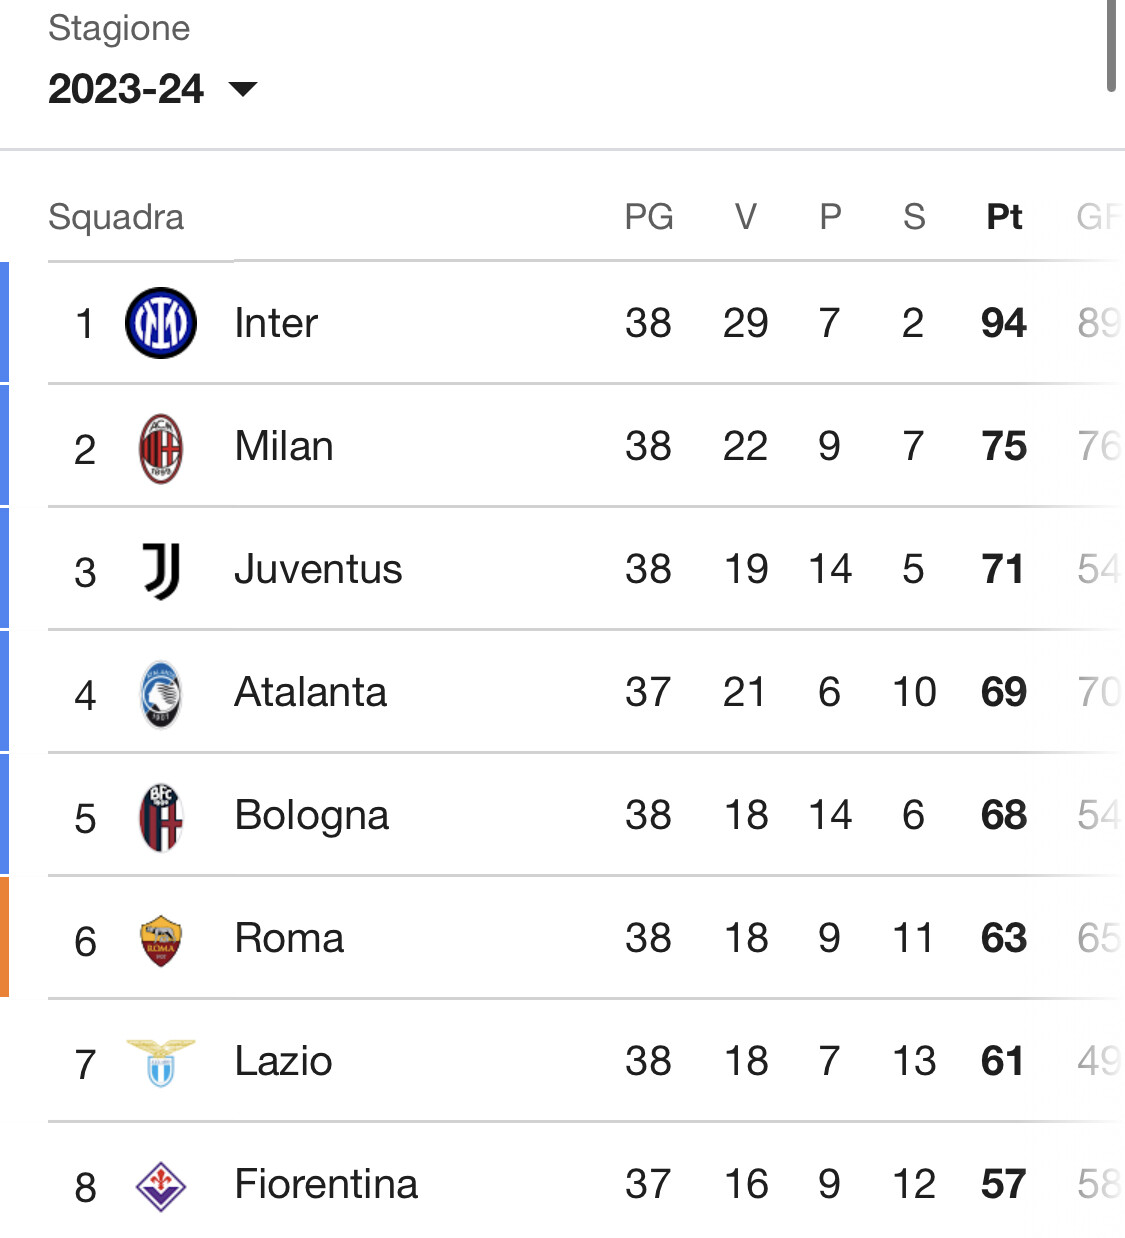Click the Lazio eagle crest
Image resolution: width=1125 pixels, height=1238 pixels.
click(160, 1063)
